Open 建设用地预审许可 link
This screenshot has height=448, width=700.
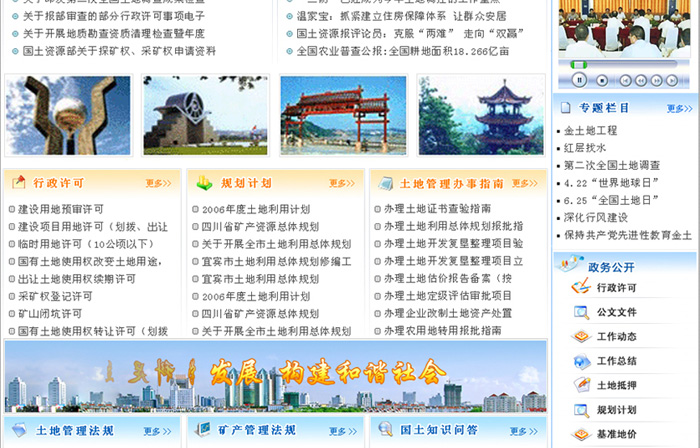pyautogui.click(x=61, y=209)
